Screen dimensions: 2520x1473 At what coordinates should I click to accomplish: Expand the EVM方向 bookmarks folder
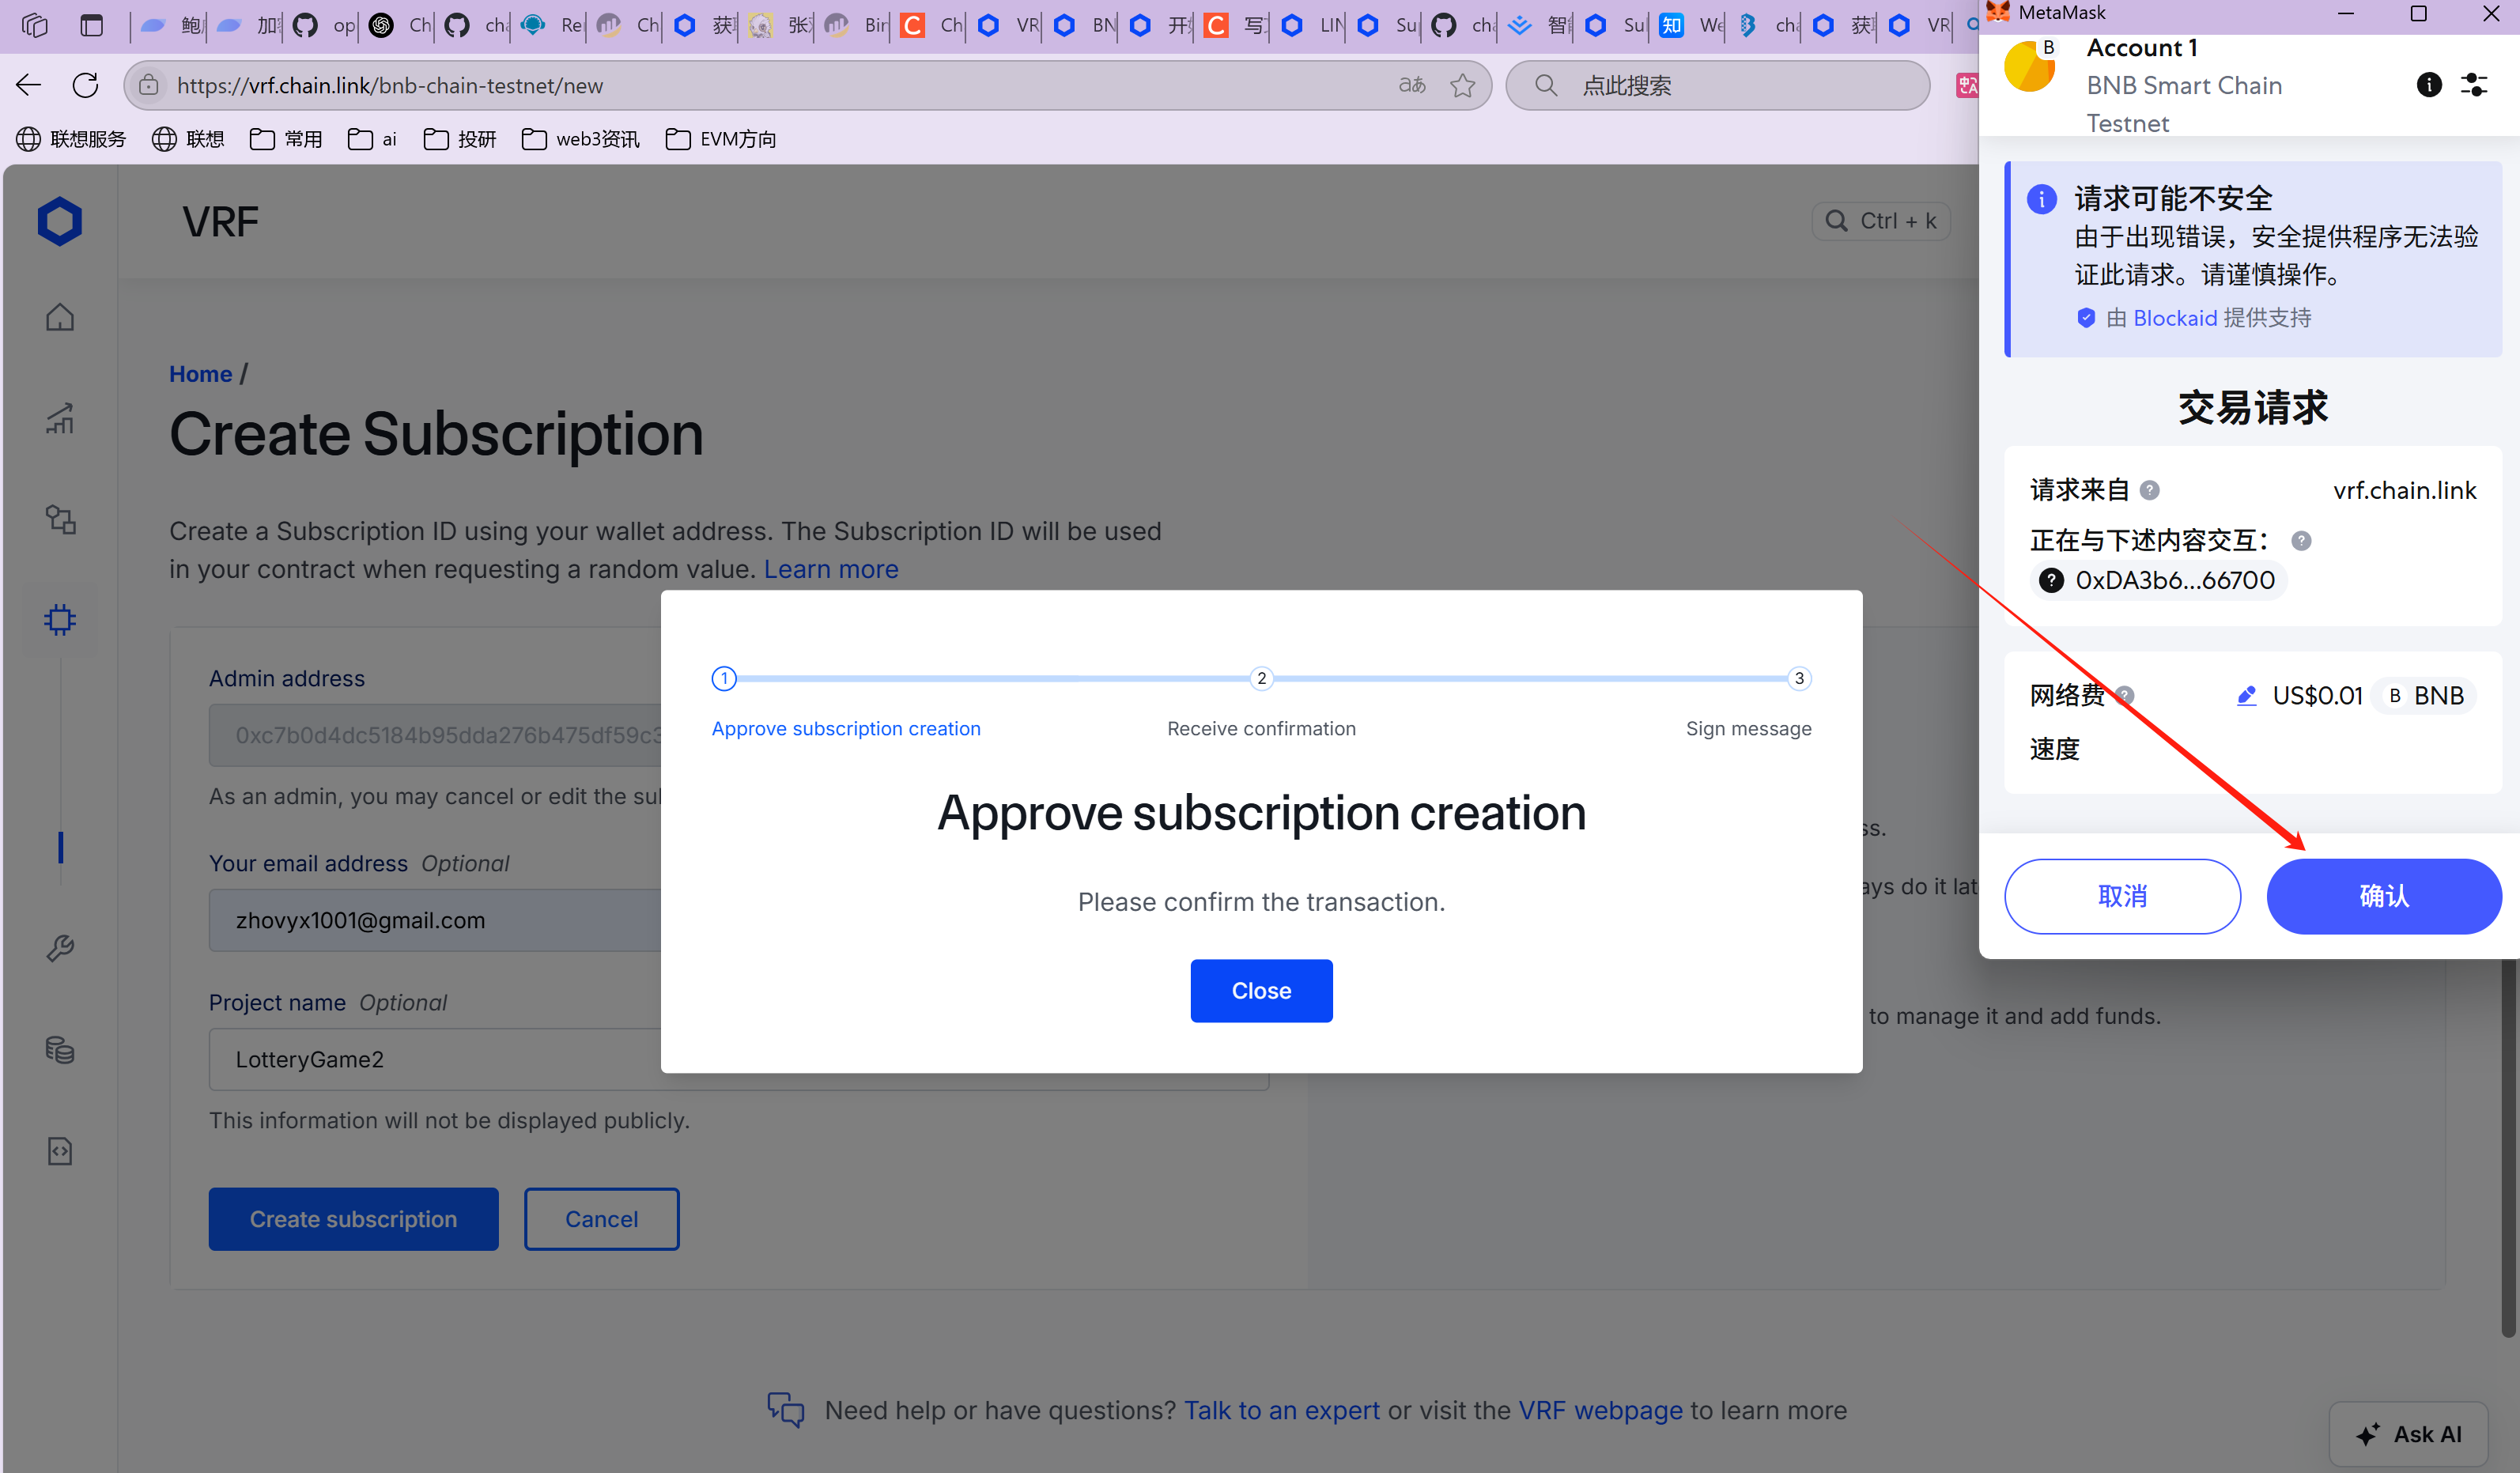point(721,139)
